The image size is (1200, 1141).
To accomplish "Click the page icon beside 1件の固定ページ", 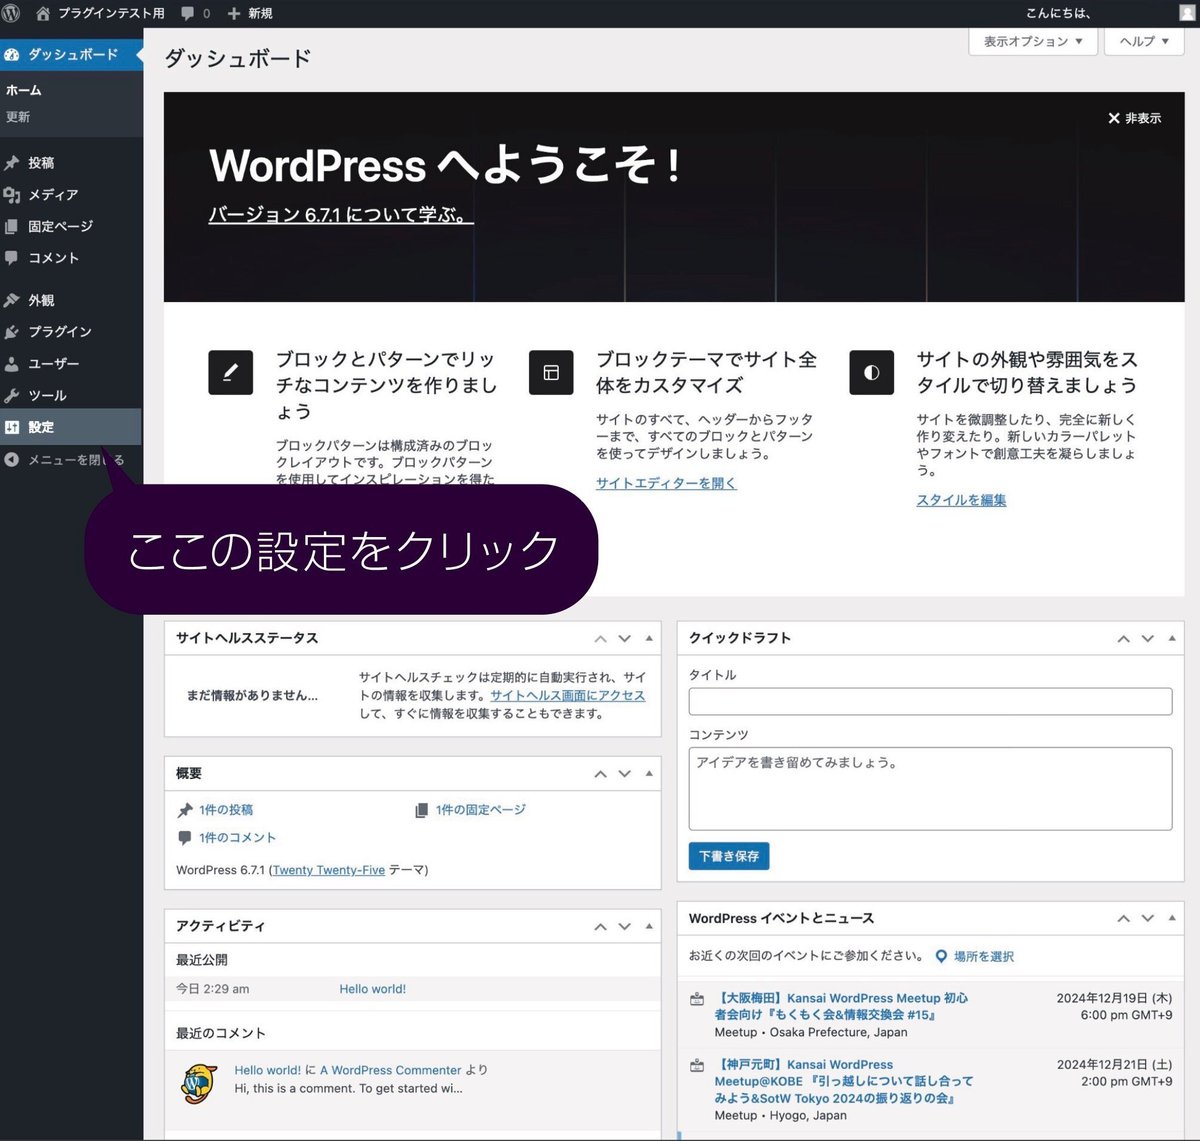I will pos(421,810).
